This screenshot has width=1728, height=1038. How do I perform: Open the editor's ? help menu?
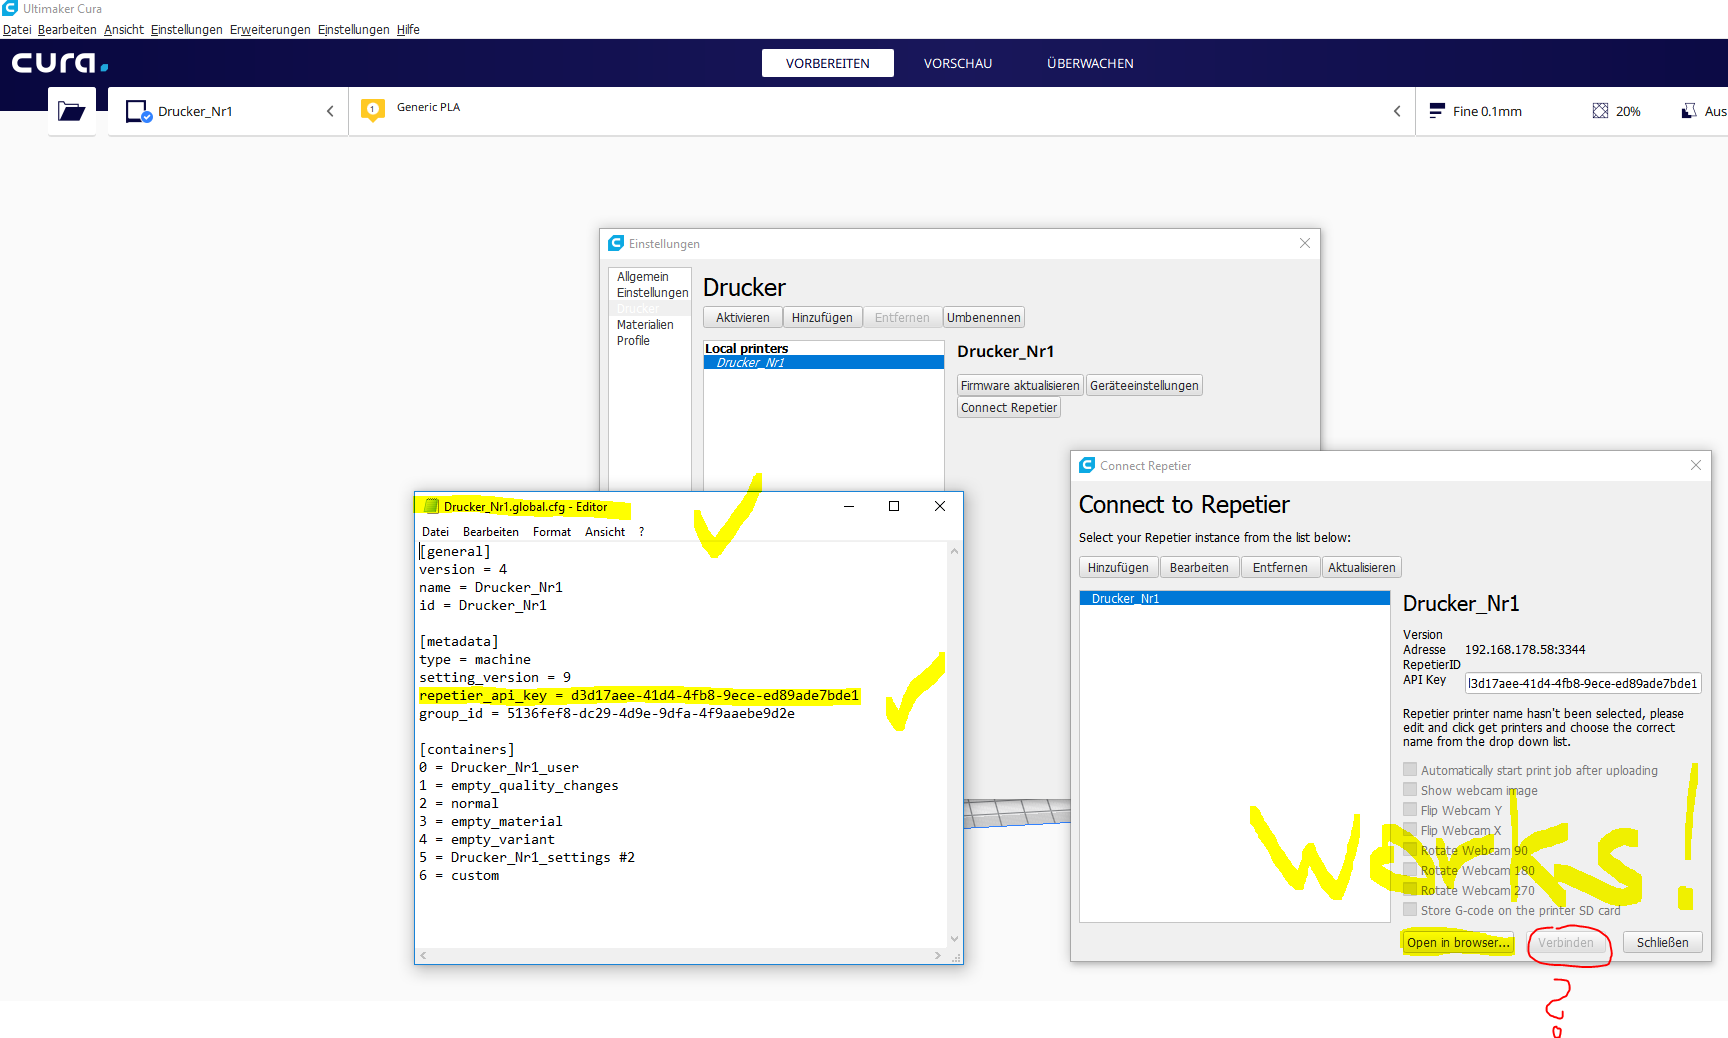coord(641,532)
